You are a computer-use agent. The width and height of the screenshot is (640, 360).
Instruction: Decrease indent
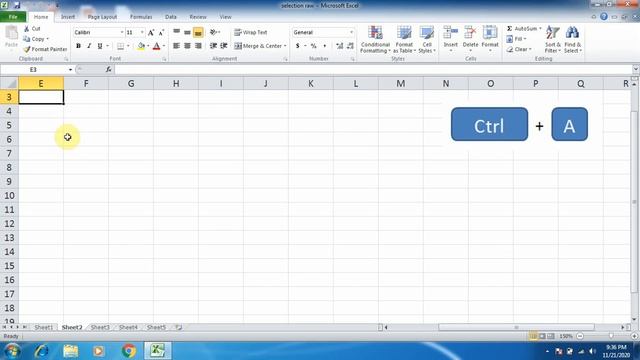click(213, 46)
